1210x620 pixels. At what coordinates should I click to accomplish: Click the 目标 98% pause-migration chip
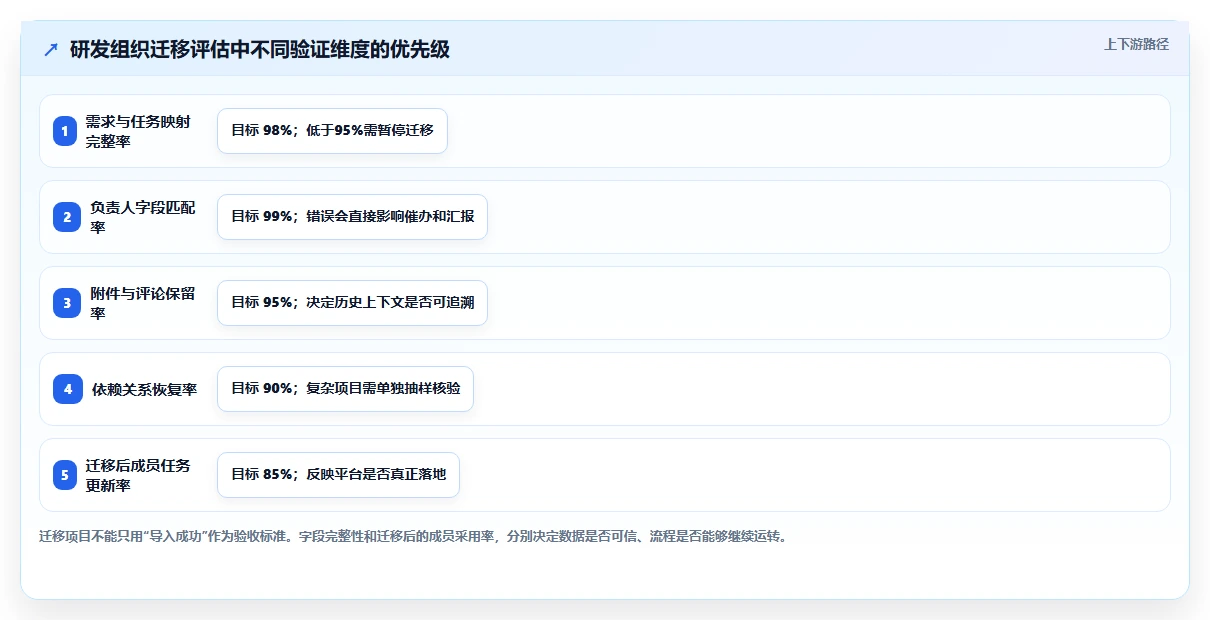click(332, 131)
